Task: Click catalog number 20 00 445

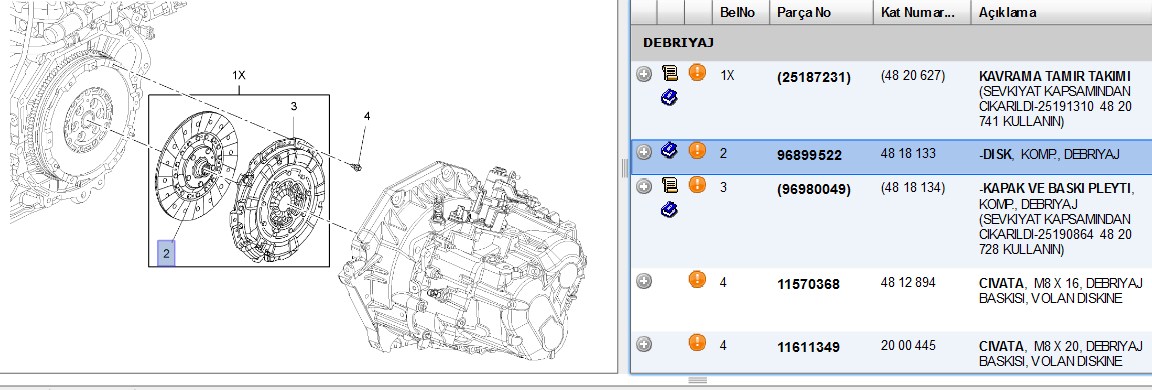Action: [908, 345]
